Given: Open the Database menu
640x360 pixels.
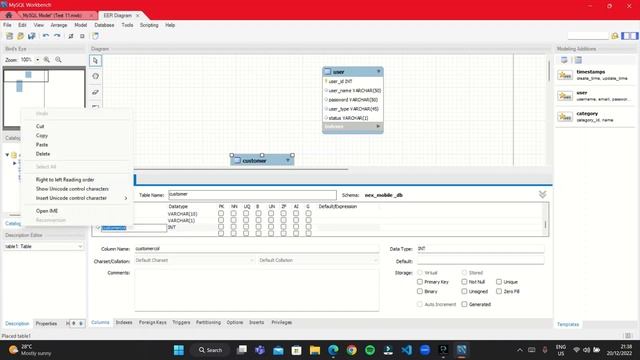Looking at the screenshot, I should [104, 25].
